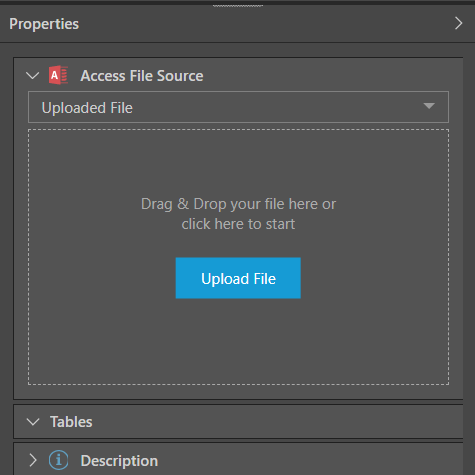
Task: Click the dropdown arrow of Uploaded File
Action: click(x=429, y=106)
